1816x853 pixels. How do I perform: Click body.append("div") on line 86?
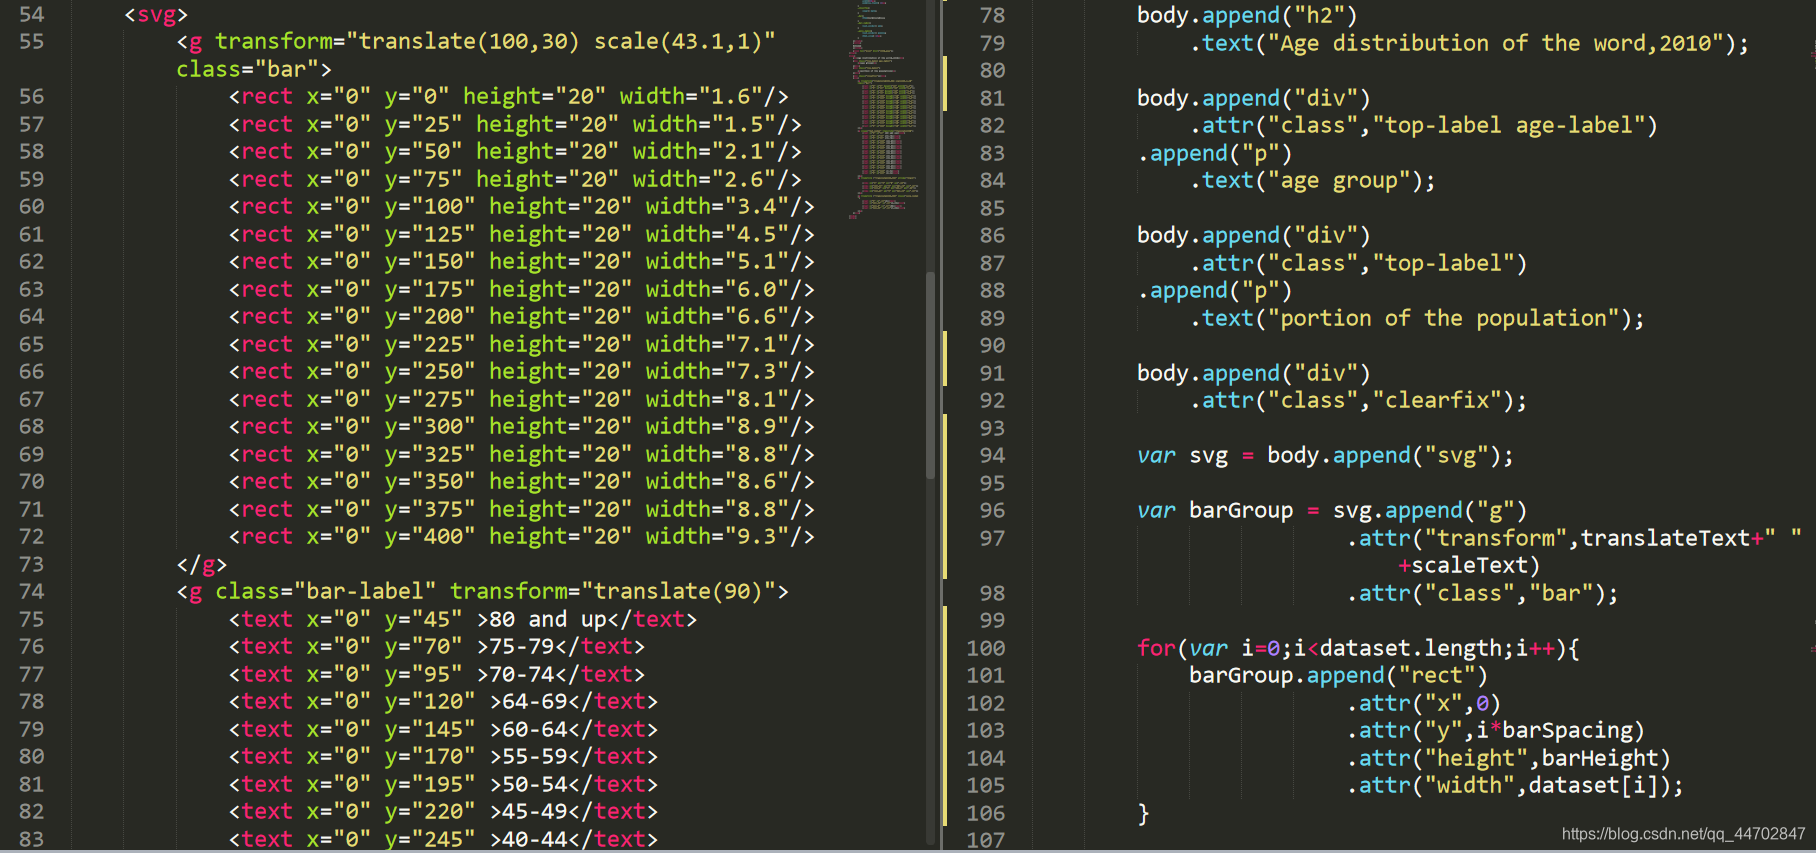(1253, 235)
